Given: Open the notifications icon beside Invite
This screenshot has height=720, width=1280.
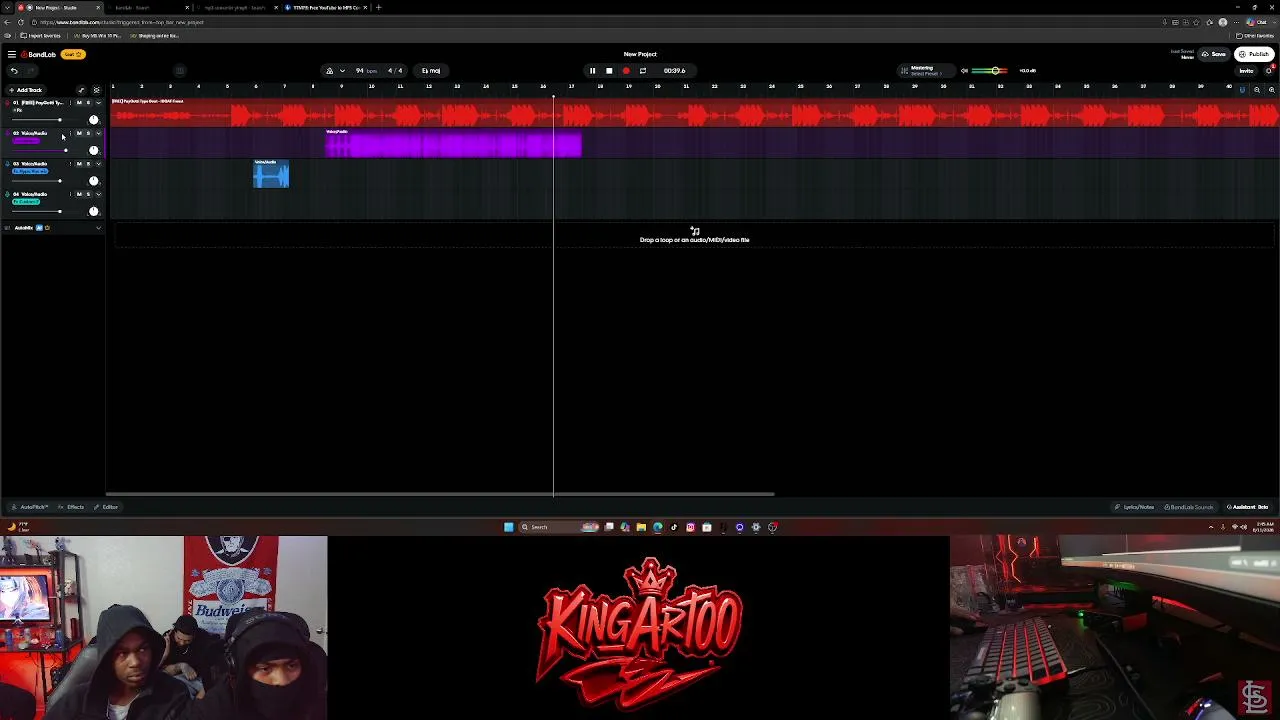Looking at the screenshot, I should 1269,71.
